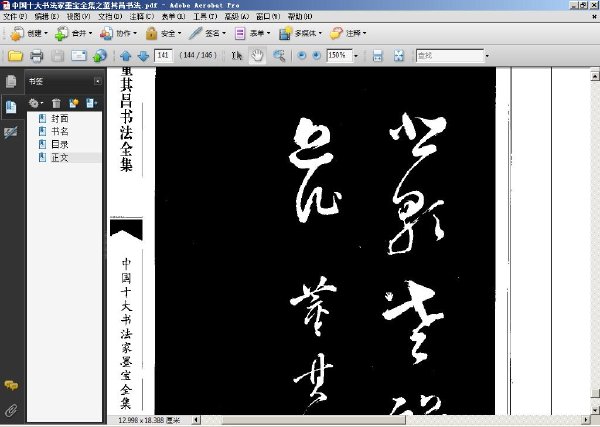The height and width of the screenshot is (427, 600).
Task: Go to next page with down arrow
Action: [x=143, y=56]
